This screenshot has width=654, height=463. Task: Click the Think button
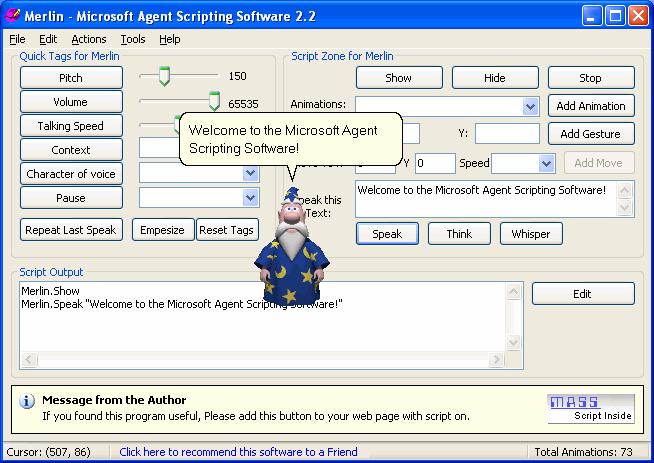click(x=459, y=234)
